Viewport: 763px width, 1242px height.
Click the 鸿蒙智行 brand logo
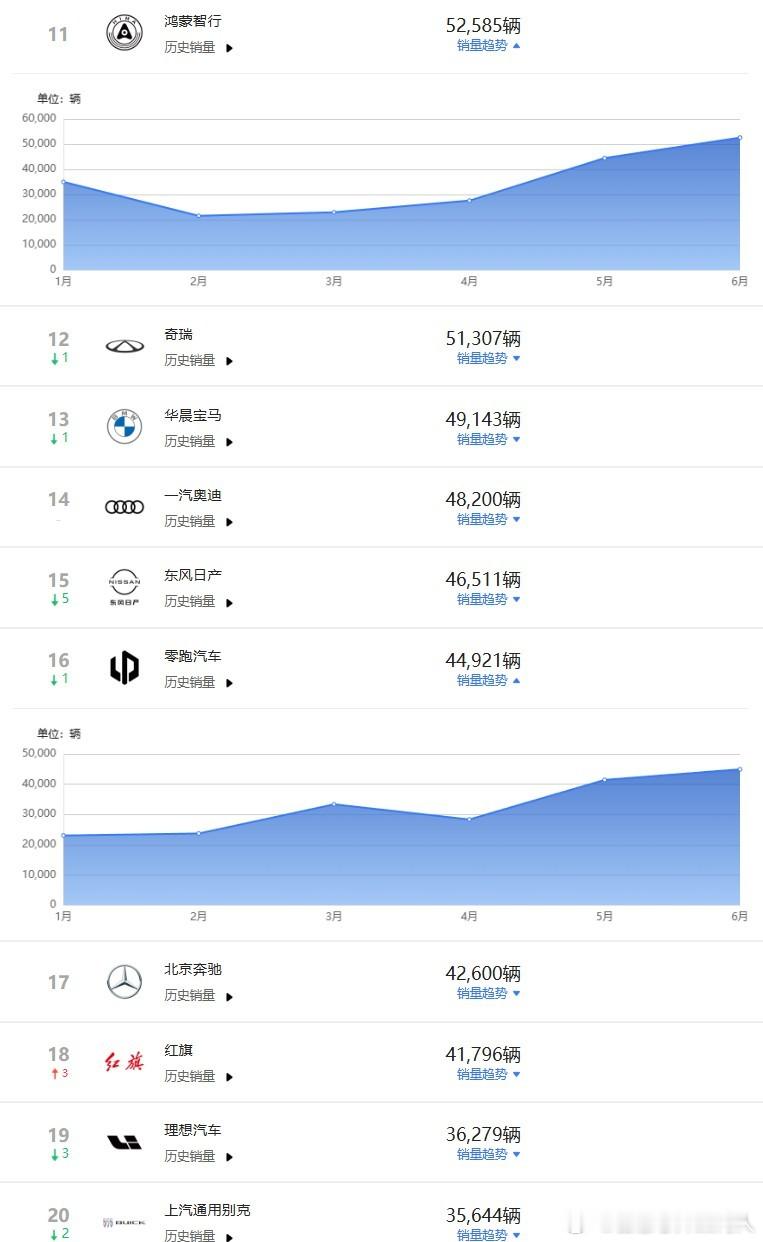(x=124, y=33)
